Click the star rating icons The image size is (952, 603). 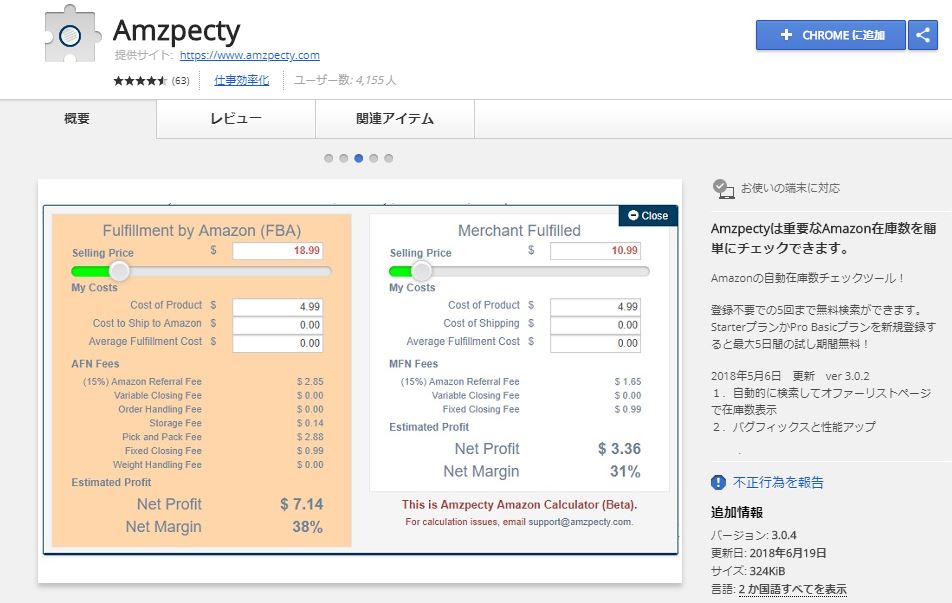pos(140,80)
